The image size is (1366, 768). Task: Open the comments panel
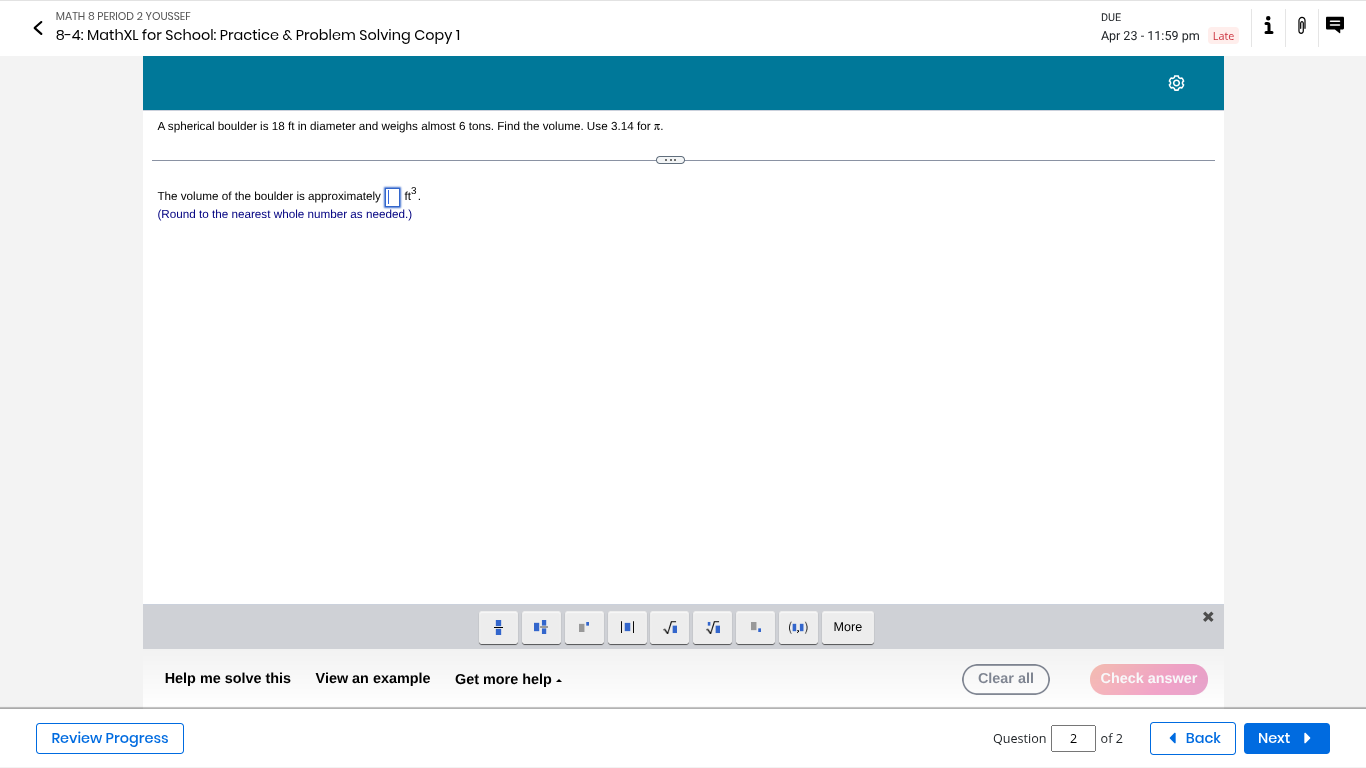coord(1334,25)
